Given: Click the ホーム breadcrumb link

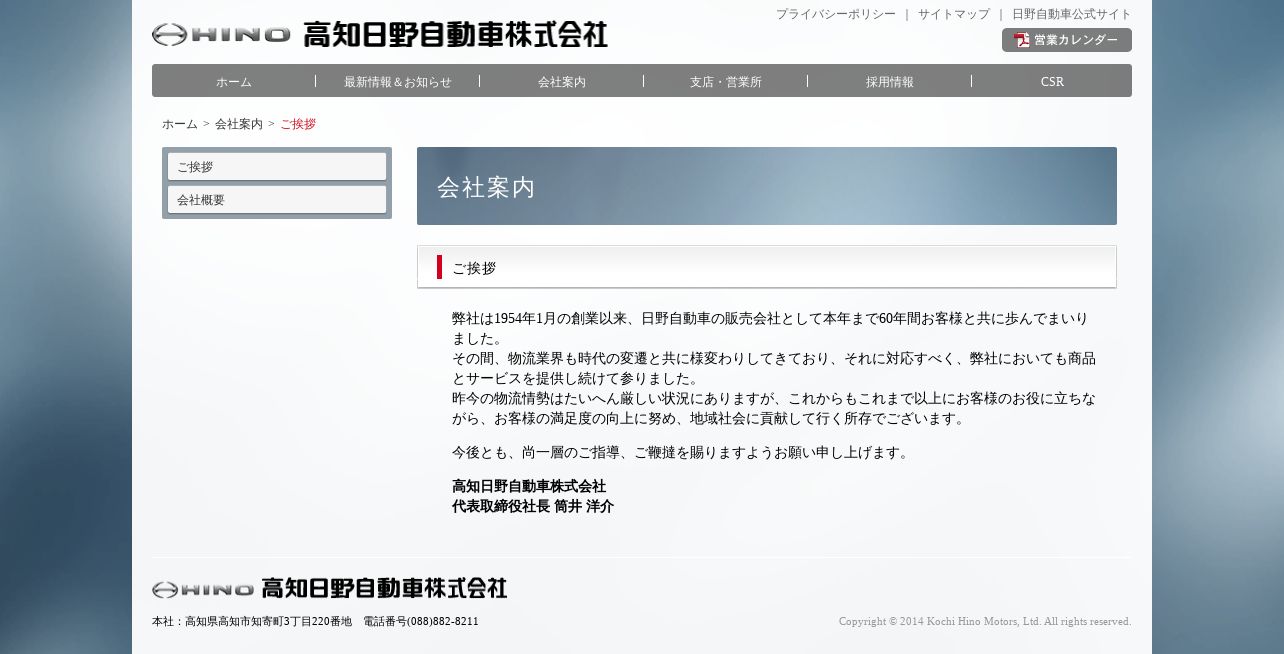Looking at the screenshot, I should pos(180,124).
